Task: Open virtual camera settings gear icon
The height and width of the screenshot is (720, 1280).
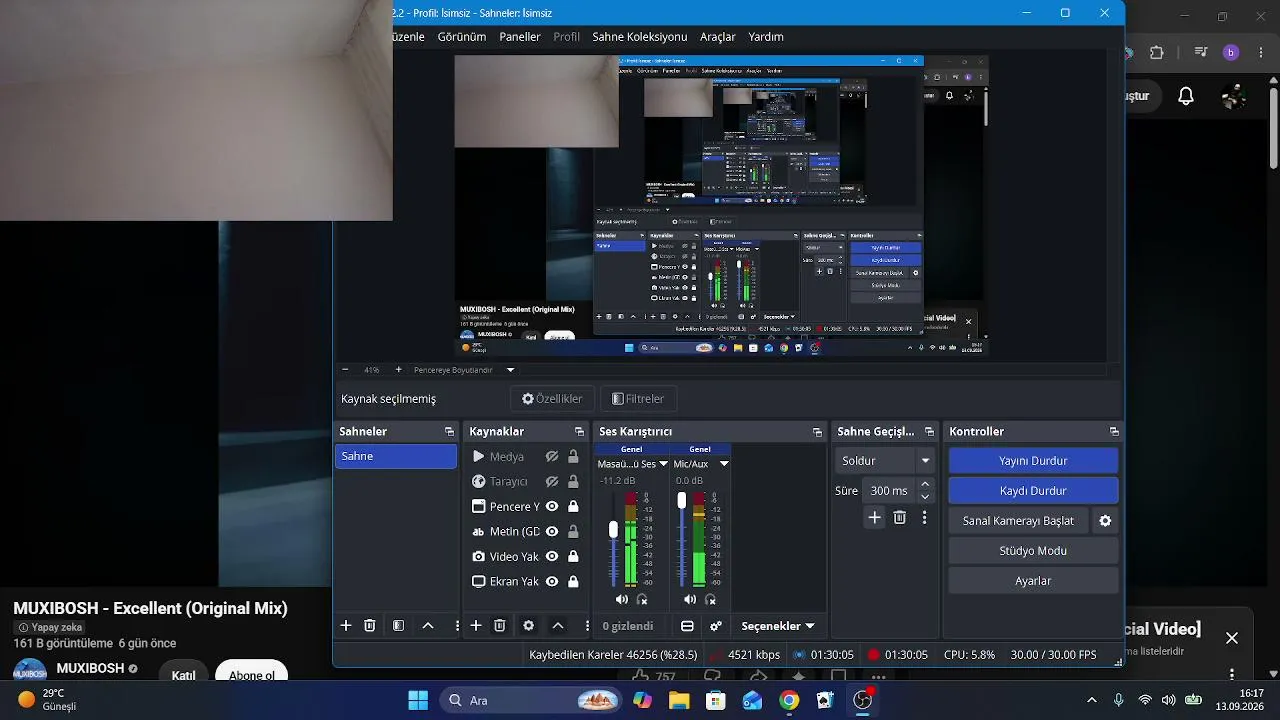Action: click(x=1105, y=521)
